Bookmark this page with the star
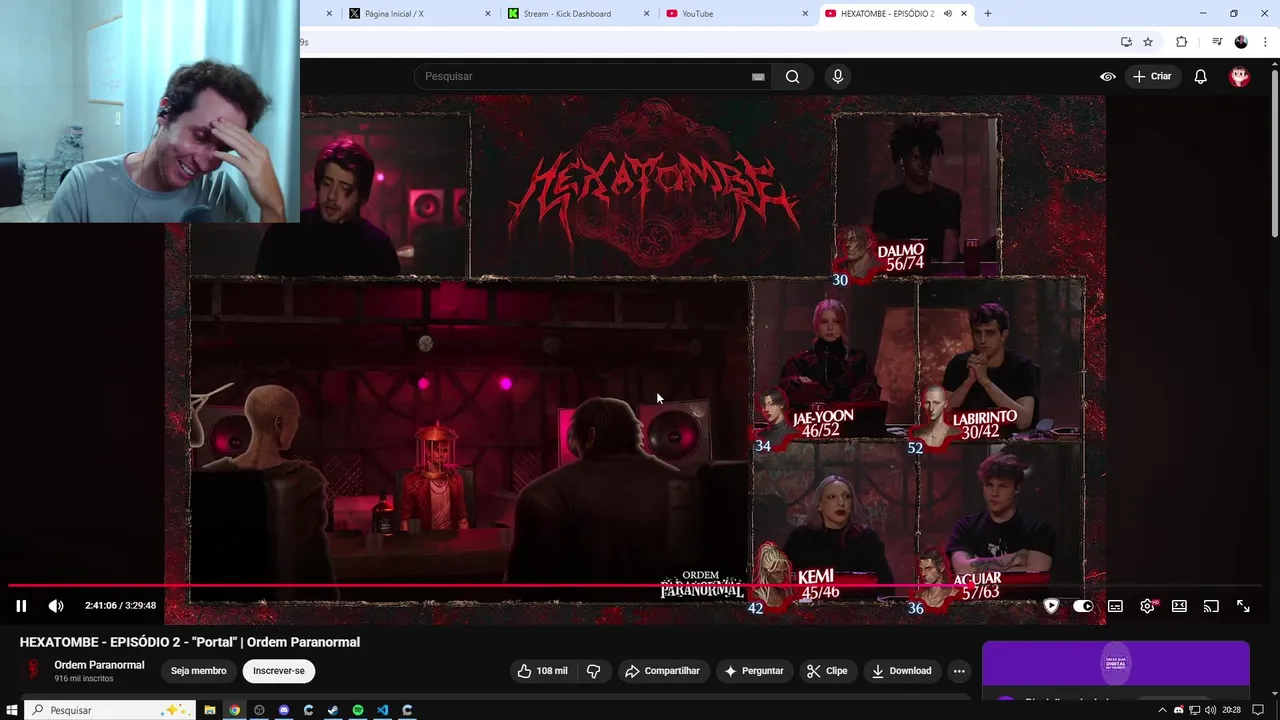Image resolution: width=1280 pixels, height=720 pixels. pyautogui.click(x=1148, y=42)
